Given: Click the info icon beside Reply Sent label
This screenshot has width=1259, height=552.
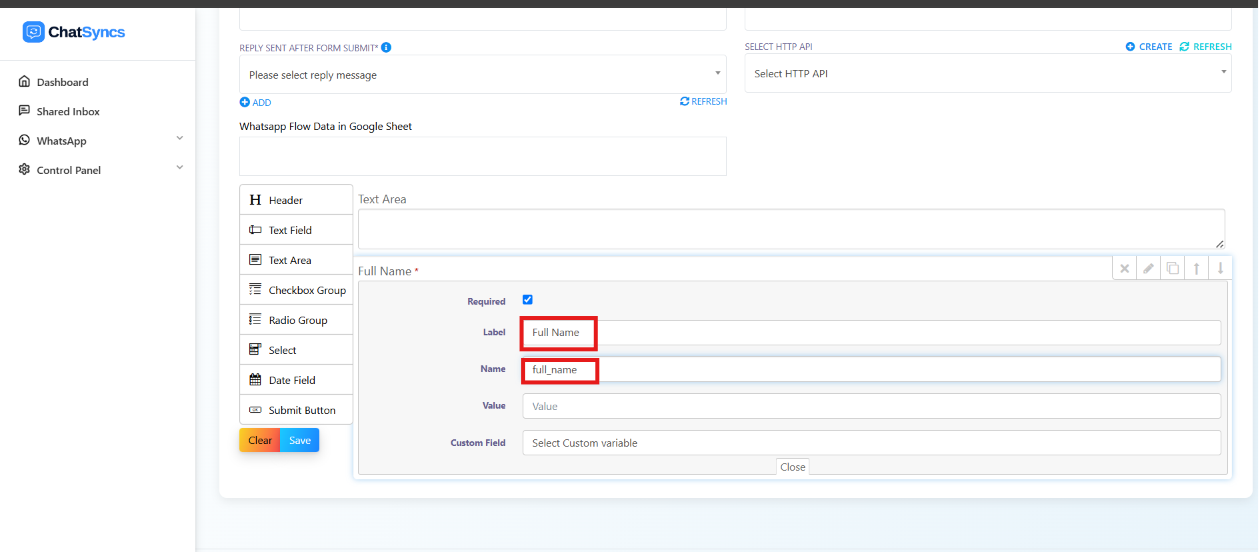Looking at the screenshot, I should click(386, 47).
